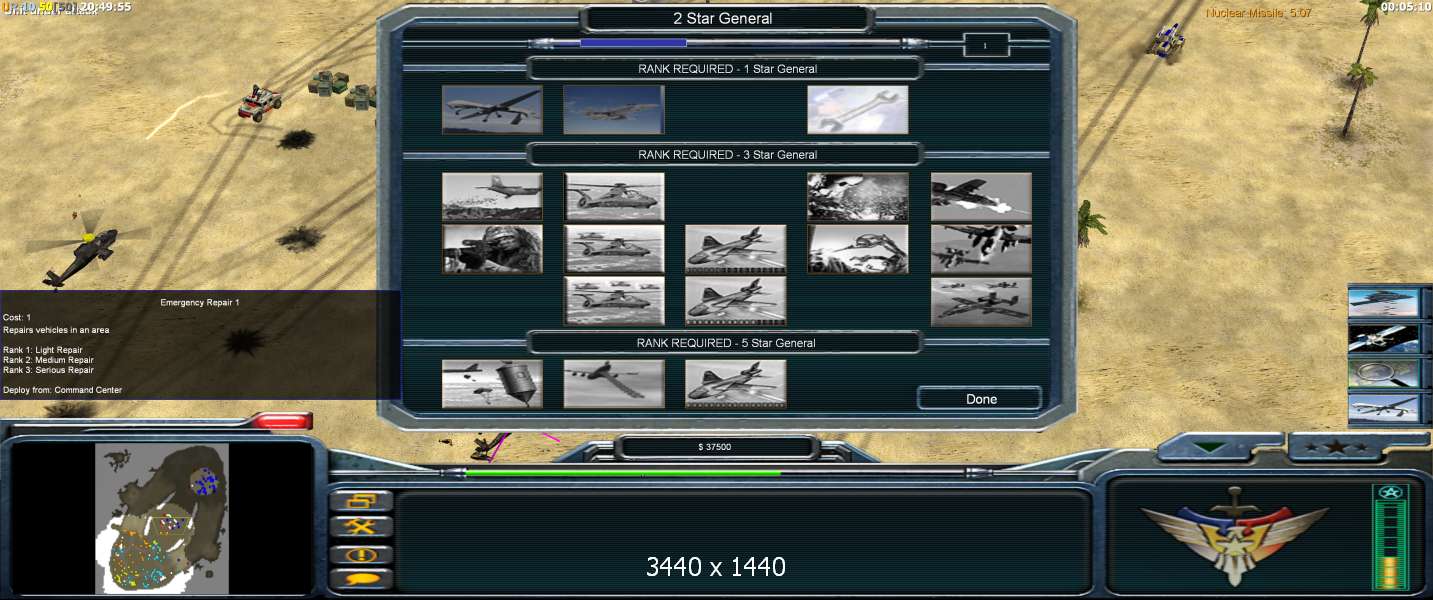
Task: Click the "RANK REQUIRED - 1 Star General" header
Action: click(727, 69)
